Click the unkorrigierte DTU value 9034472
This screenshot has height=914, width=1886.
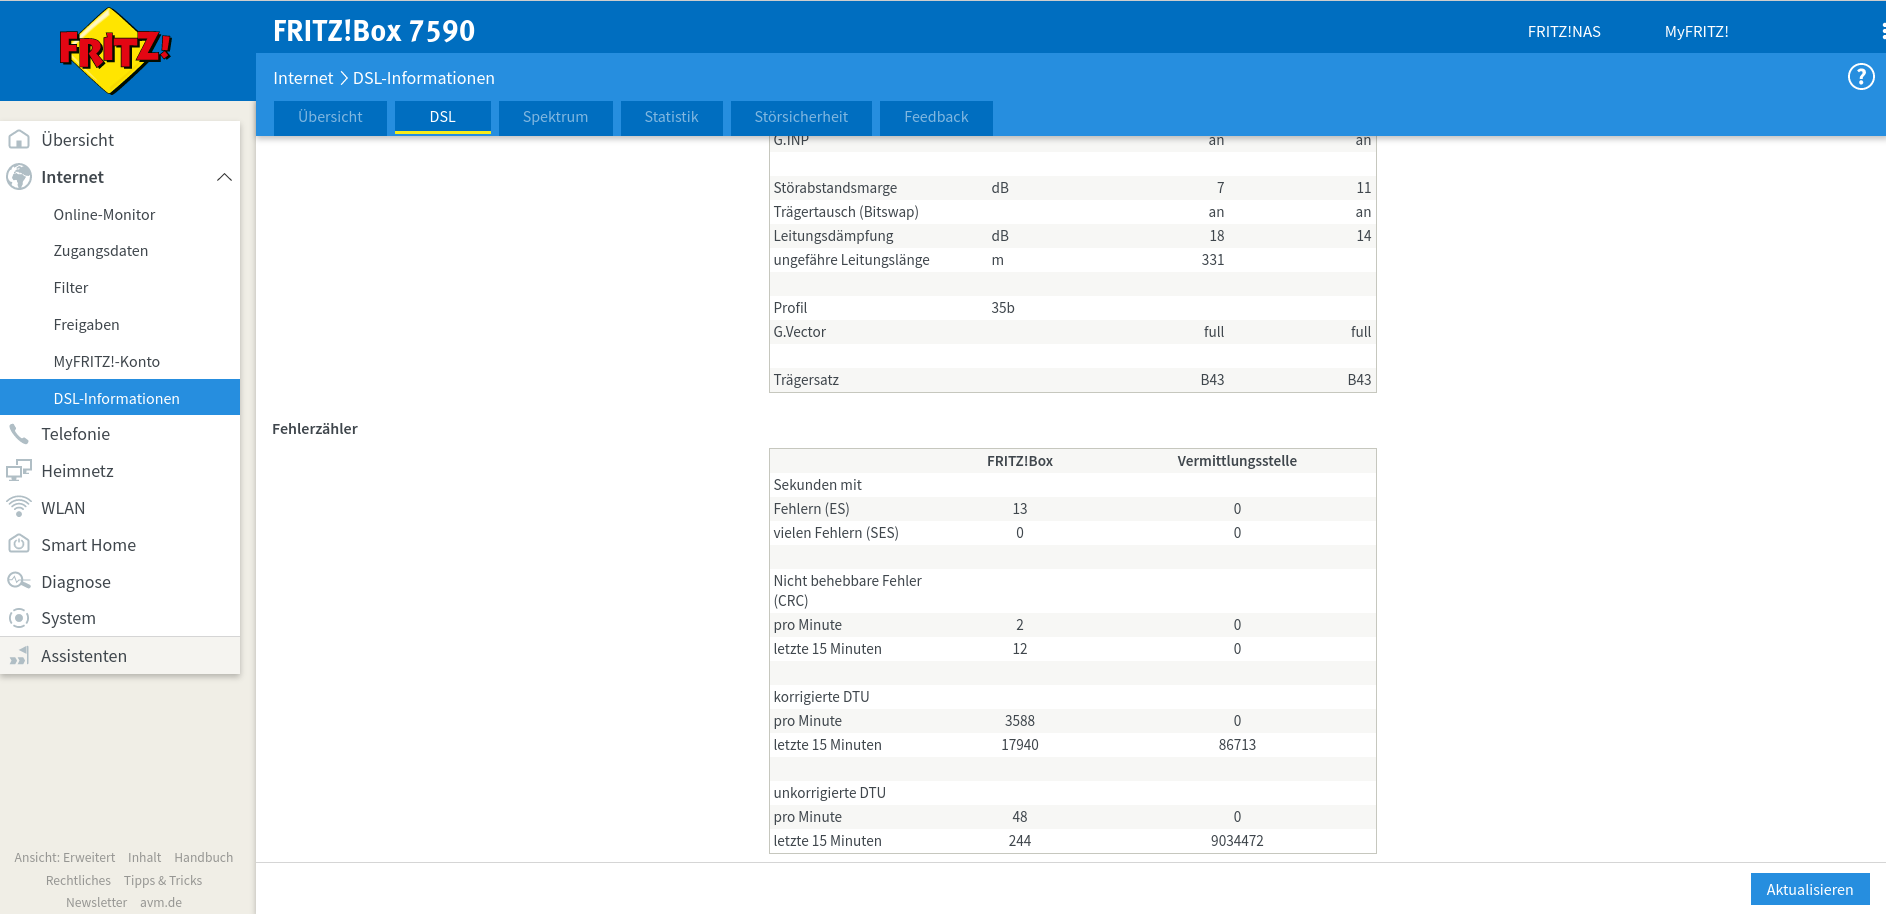pos(1237,841)
